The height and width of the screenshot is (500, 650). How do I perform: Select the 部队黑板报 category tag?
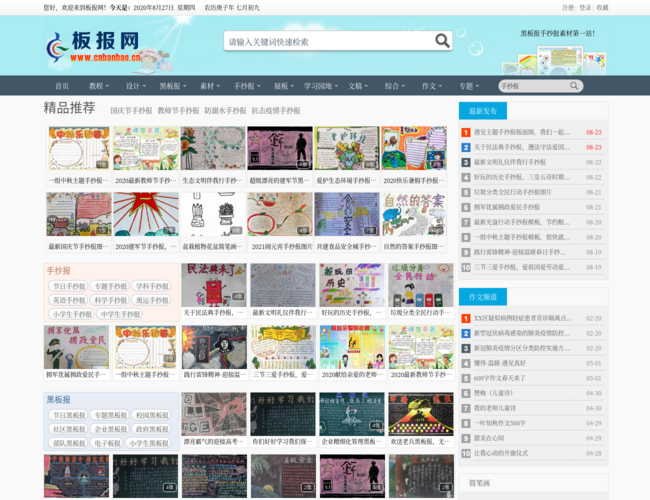[x=69, y=443]
